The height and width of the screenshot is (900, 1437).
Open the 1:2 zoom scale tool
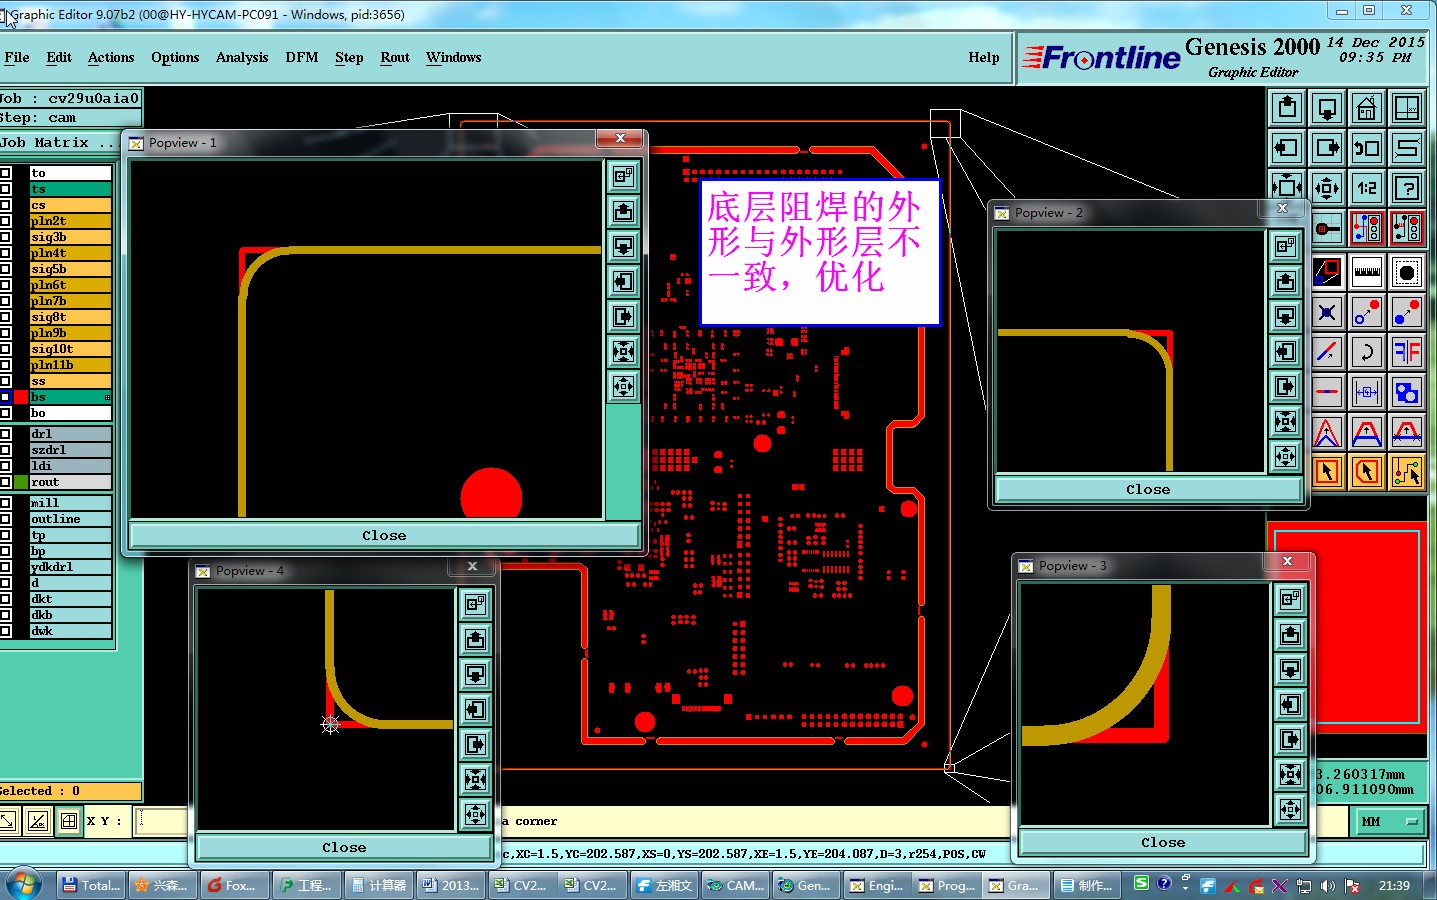tap(1367, 187)
